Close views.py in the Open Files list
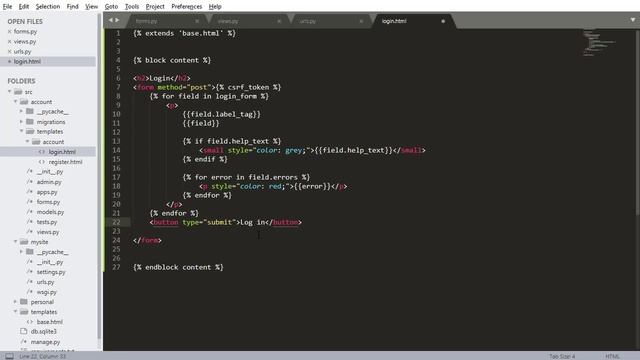640x360 pixels. [x=9, y=42]
